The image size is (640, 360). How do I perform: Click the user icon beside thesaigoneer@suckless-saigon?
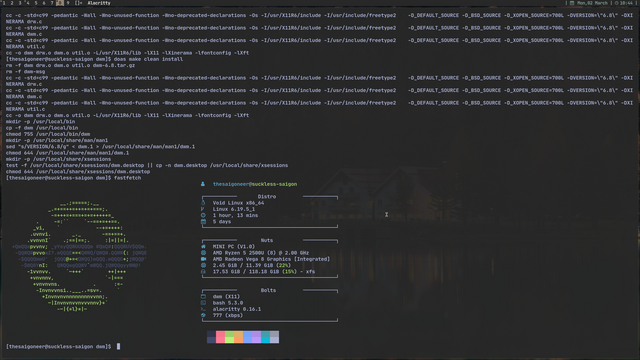(203, 184)
